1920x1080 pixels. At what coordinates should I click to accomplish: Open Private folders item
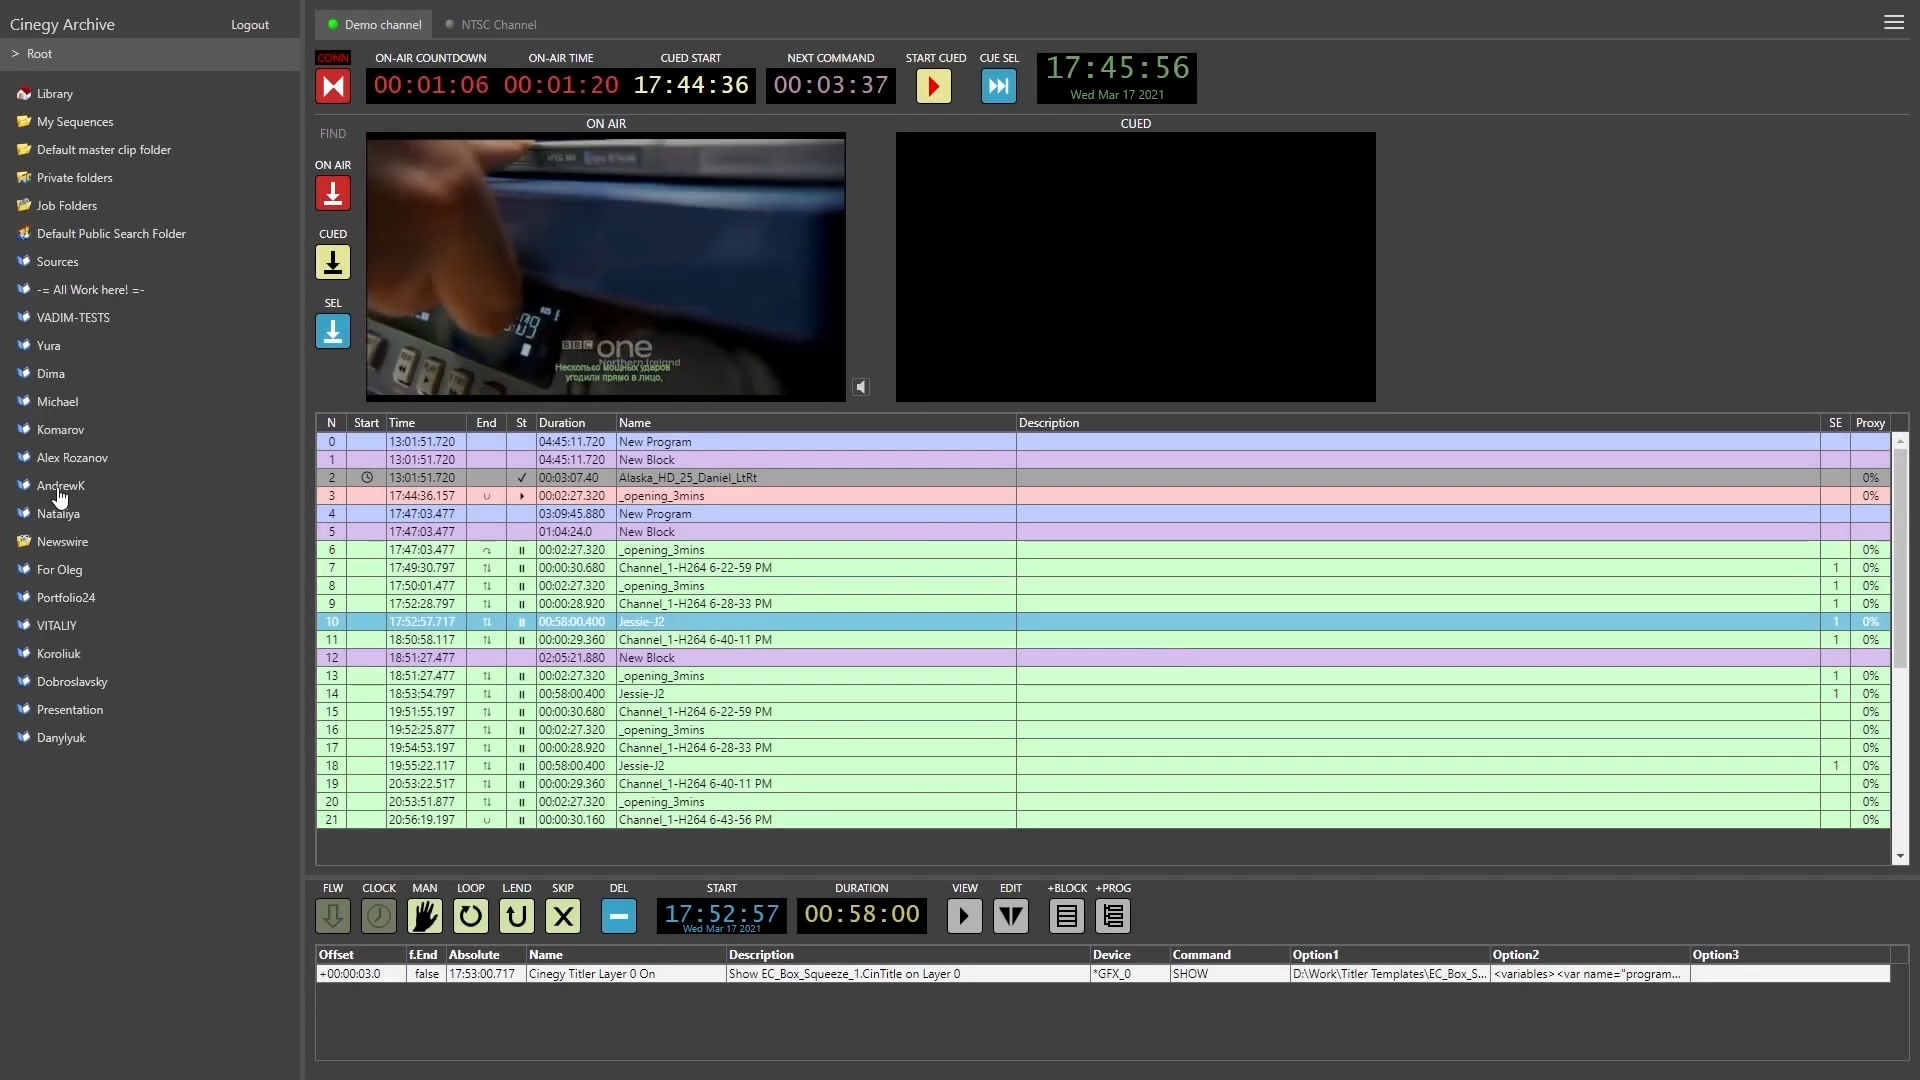pyautogui.click(x=74, y=178)
